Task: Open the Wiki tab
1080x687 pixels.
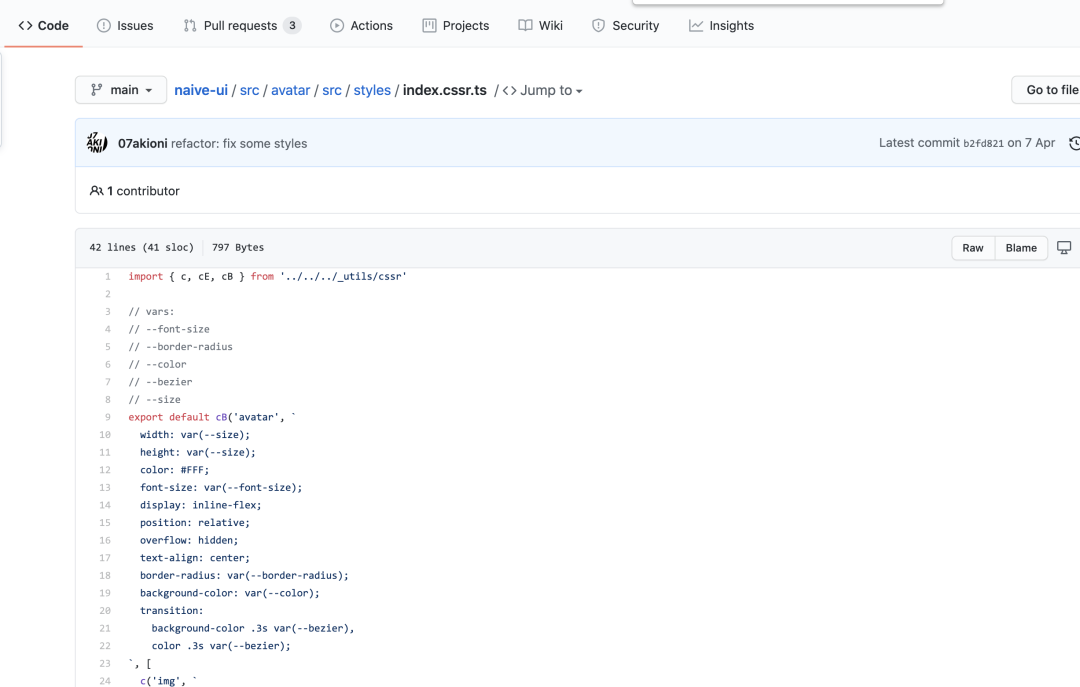Action: 541,26
